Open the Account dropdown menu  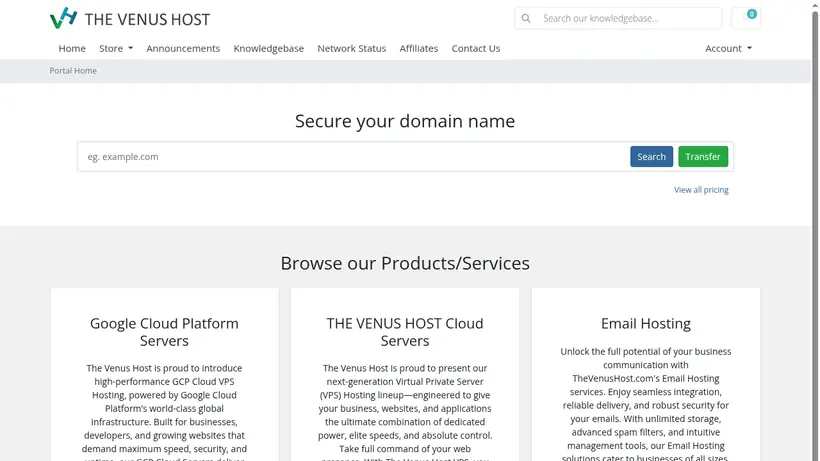(728, 48)
